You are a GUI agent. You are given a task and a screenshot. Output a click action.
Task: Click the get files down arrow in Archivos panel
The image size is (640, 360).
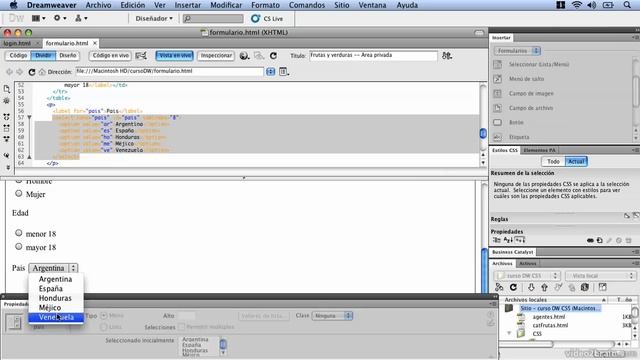coord(531,287)
